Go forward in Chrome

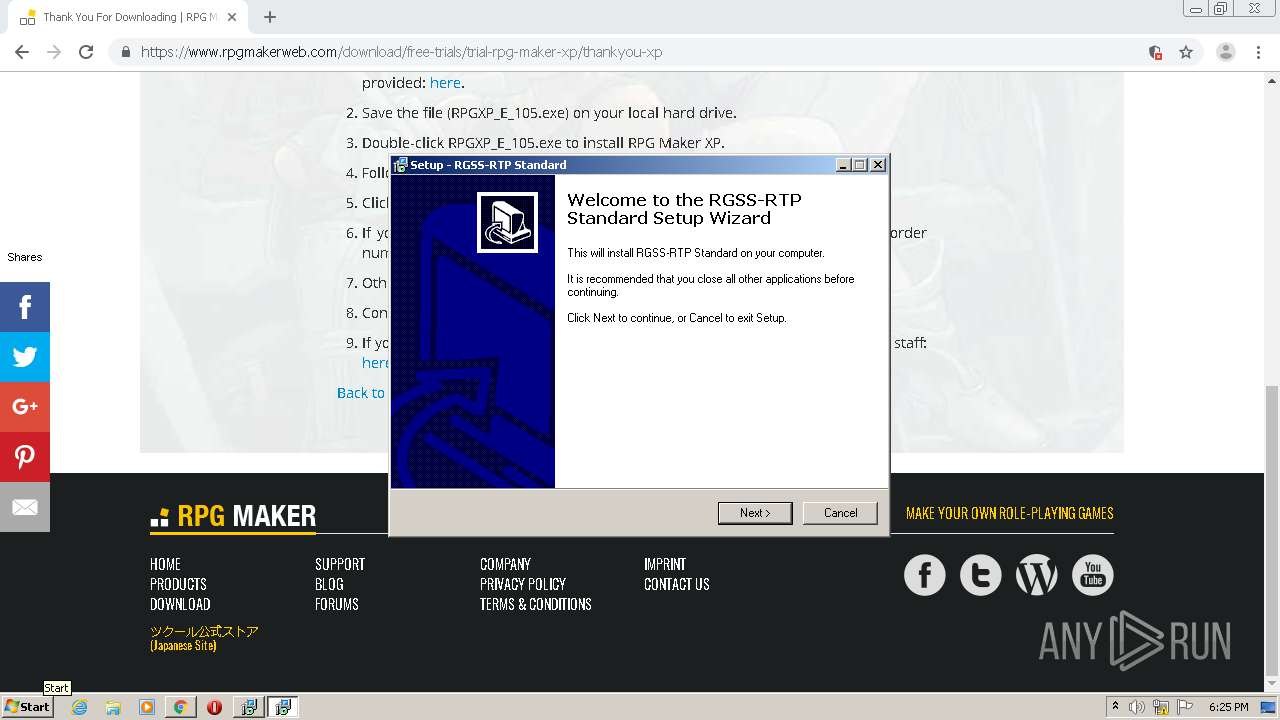(x=54, y=52)
